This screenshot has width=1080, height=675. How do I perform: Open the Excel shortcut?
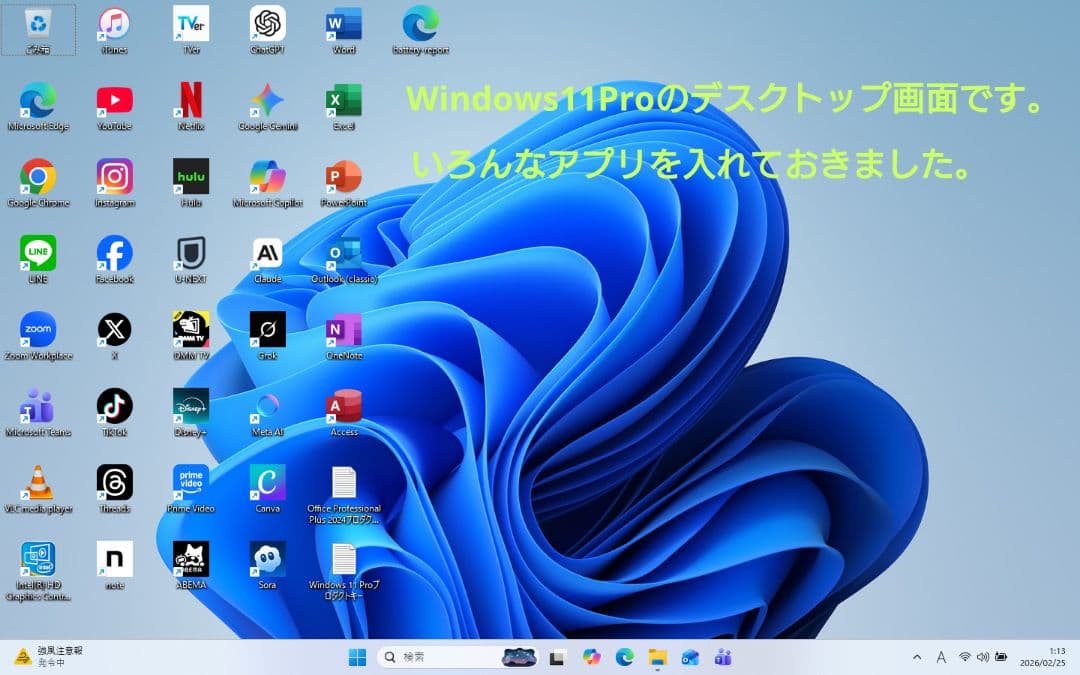click(344, 106)
